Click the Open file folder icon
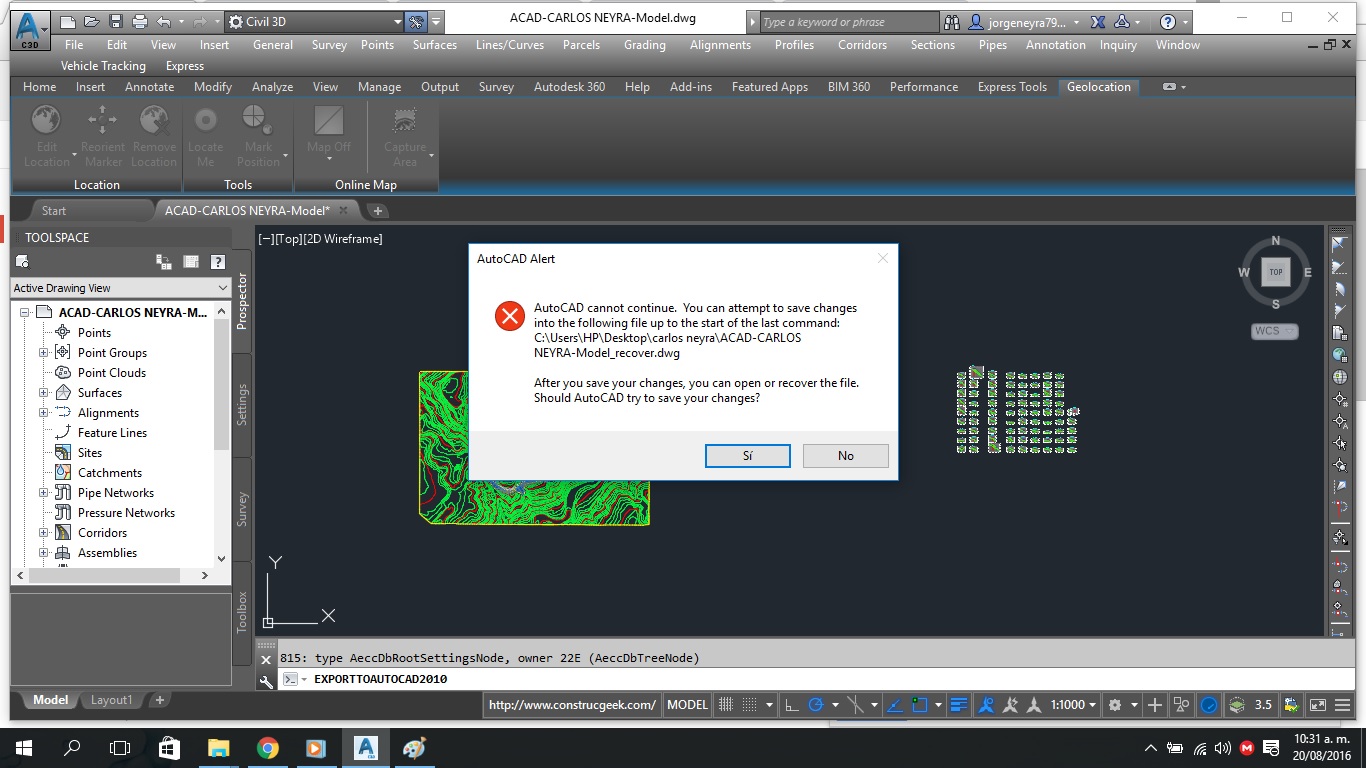 [x=91, y=21]
